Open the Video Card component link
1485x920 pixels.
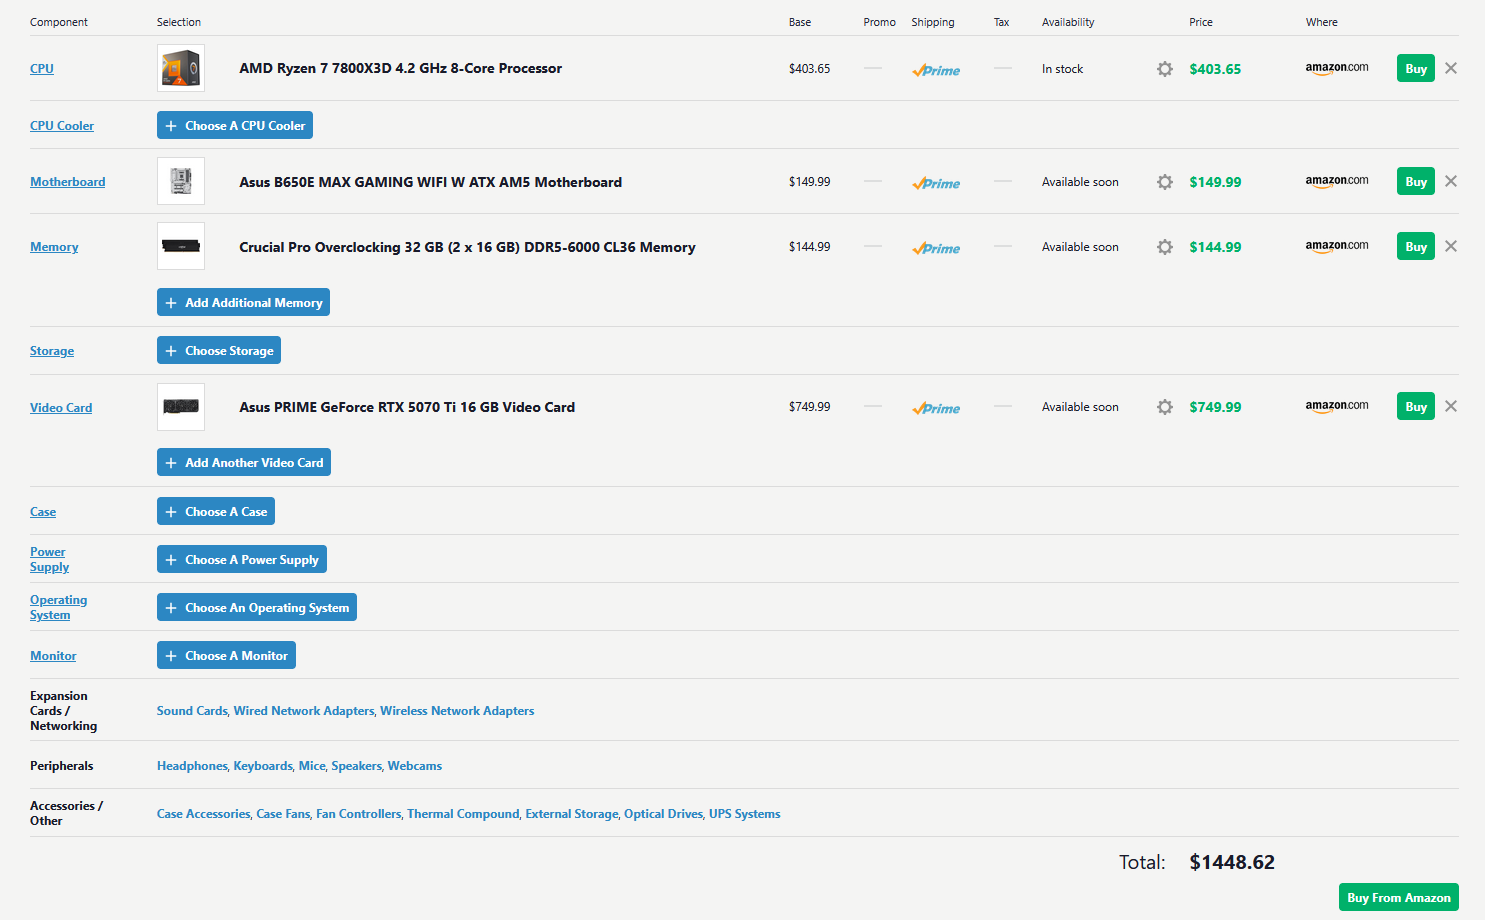click(61, 408)
